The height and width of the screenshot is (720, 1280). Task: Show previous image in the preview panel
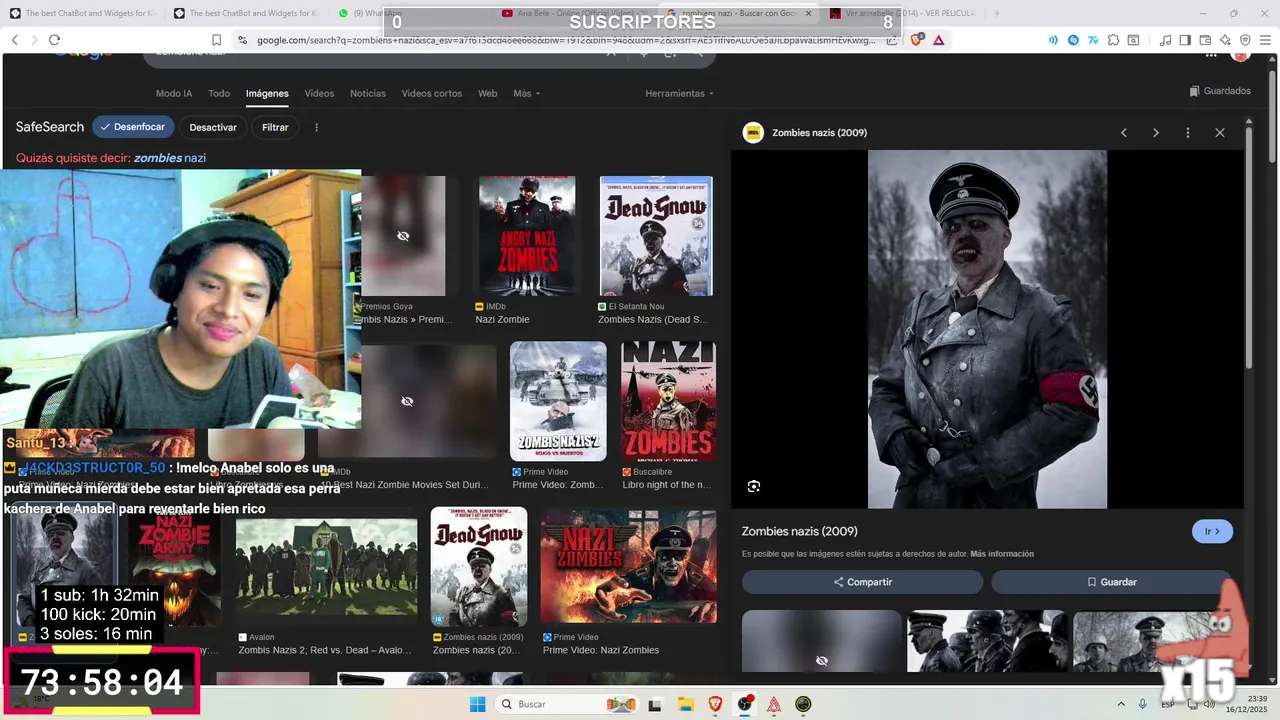(1124, 133)
